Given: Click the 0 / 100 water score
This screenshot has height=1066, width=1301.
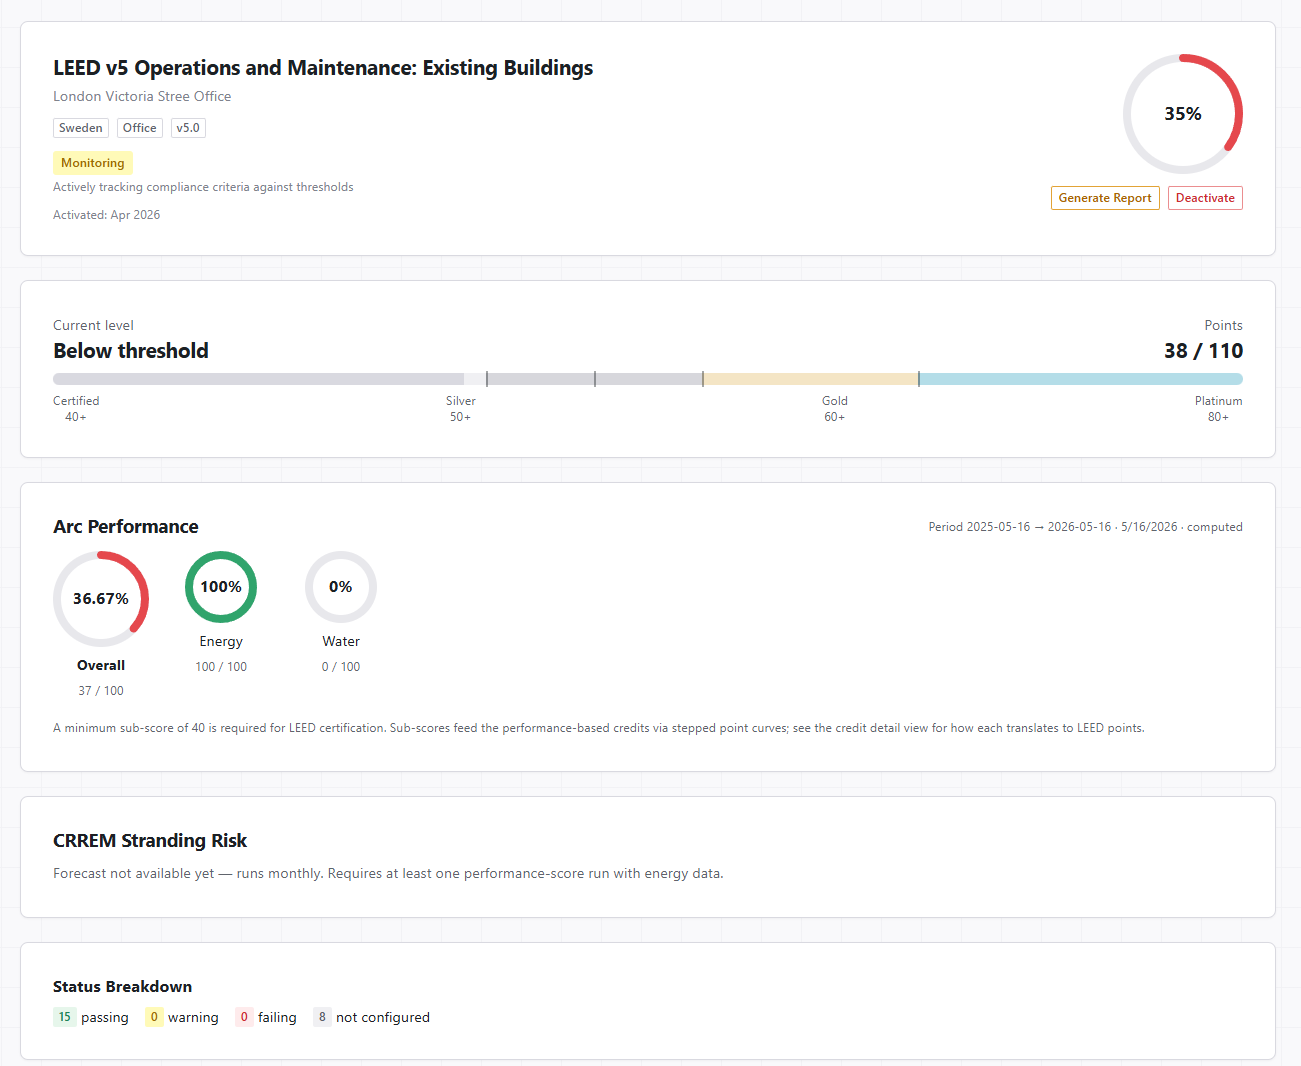Looking at the screenshot, I should [341, 667].
